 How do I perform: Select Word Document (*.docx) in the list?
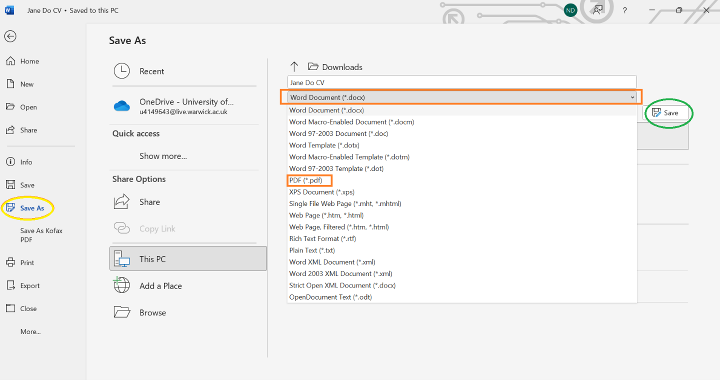pos(326,110)
